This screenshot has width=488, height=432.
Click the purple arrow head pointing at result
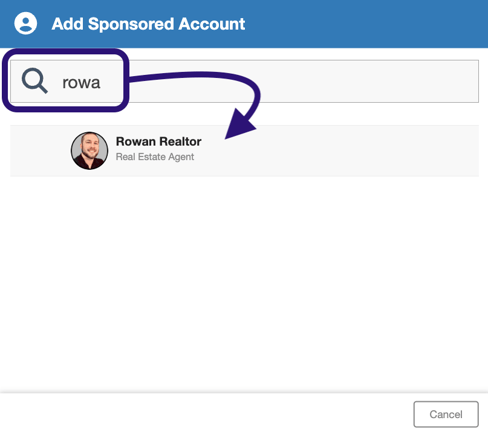(240, 124)
